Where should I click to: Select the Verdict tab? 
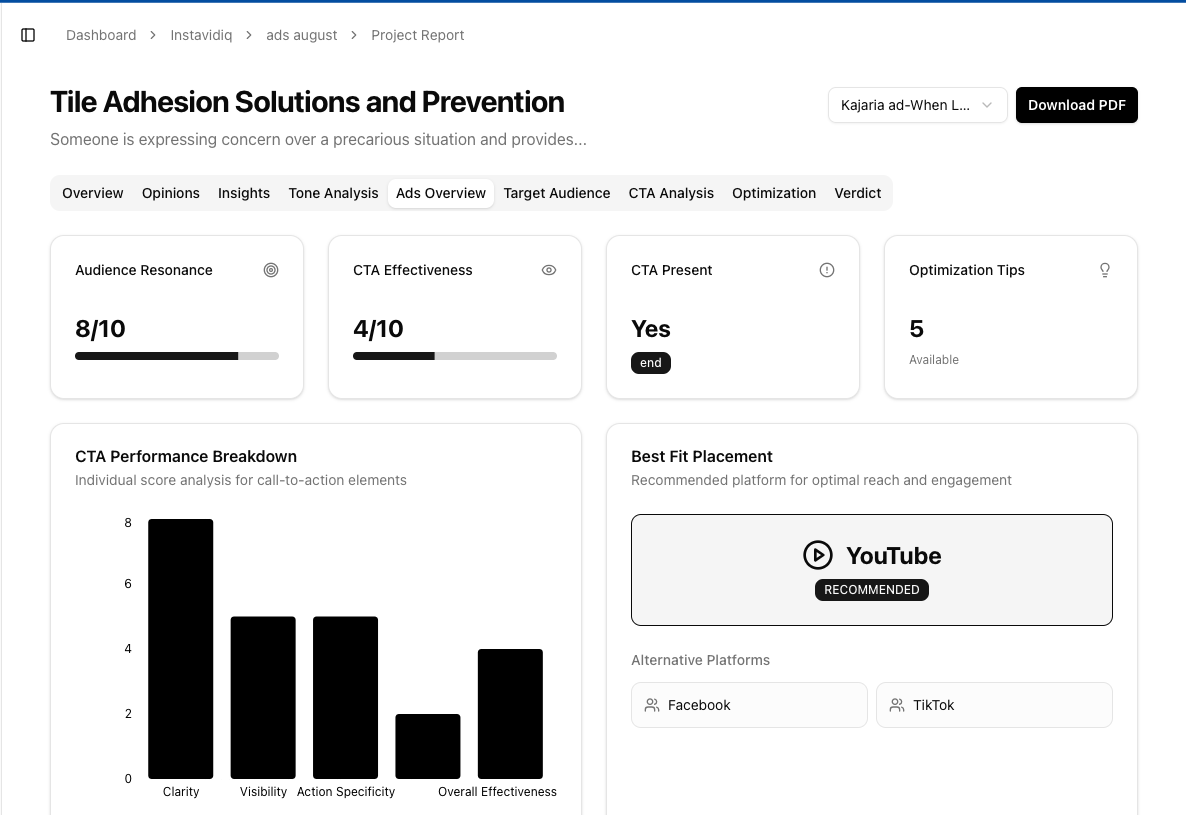point(858,193)
